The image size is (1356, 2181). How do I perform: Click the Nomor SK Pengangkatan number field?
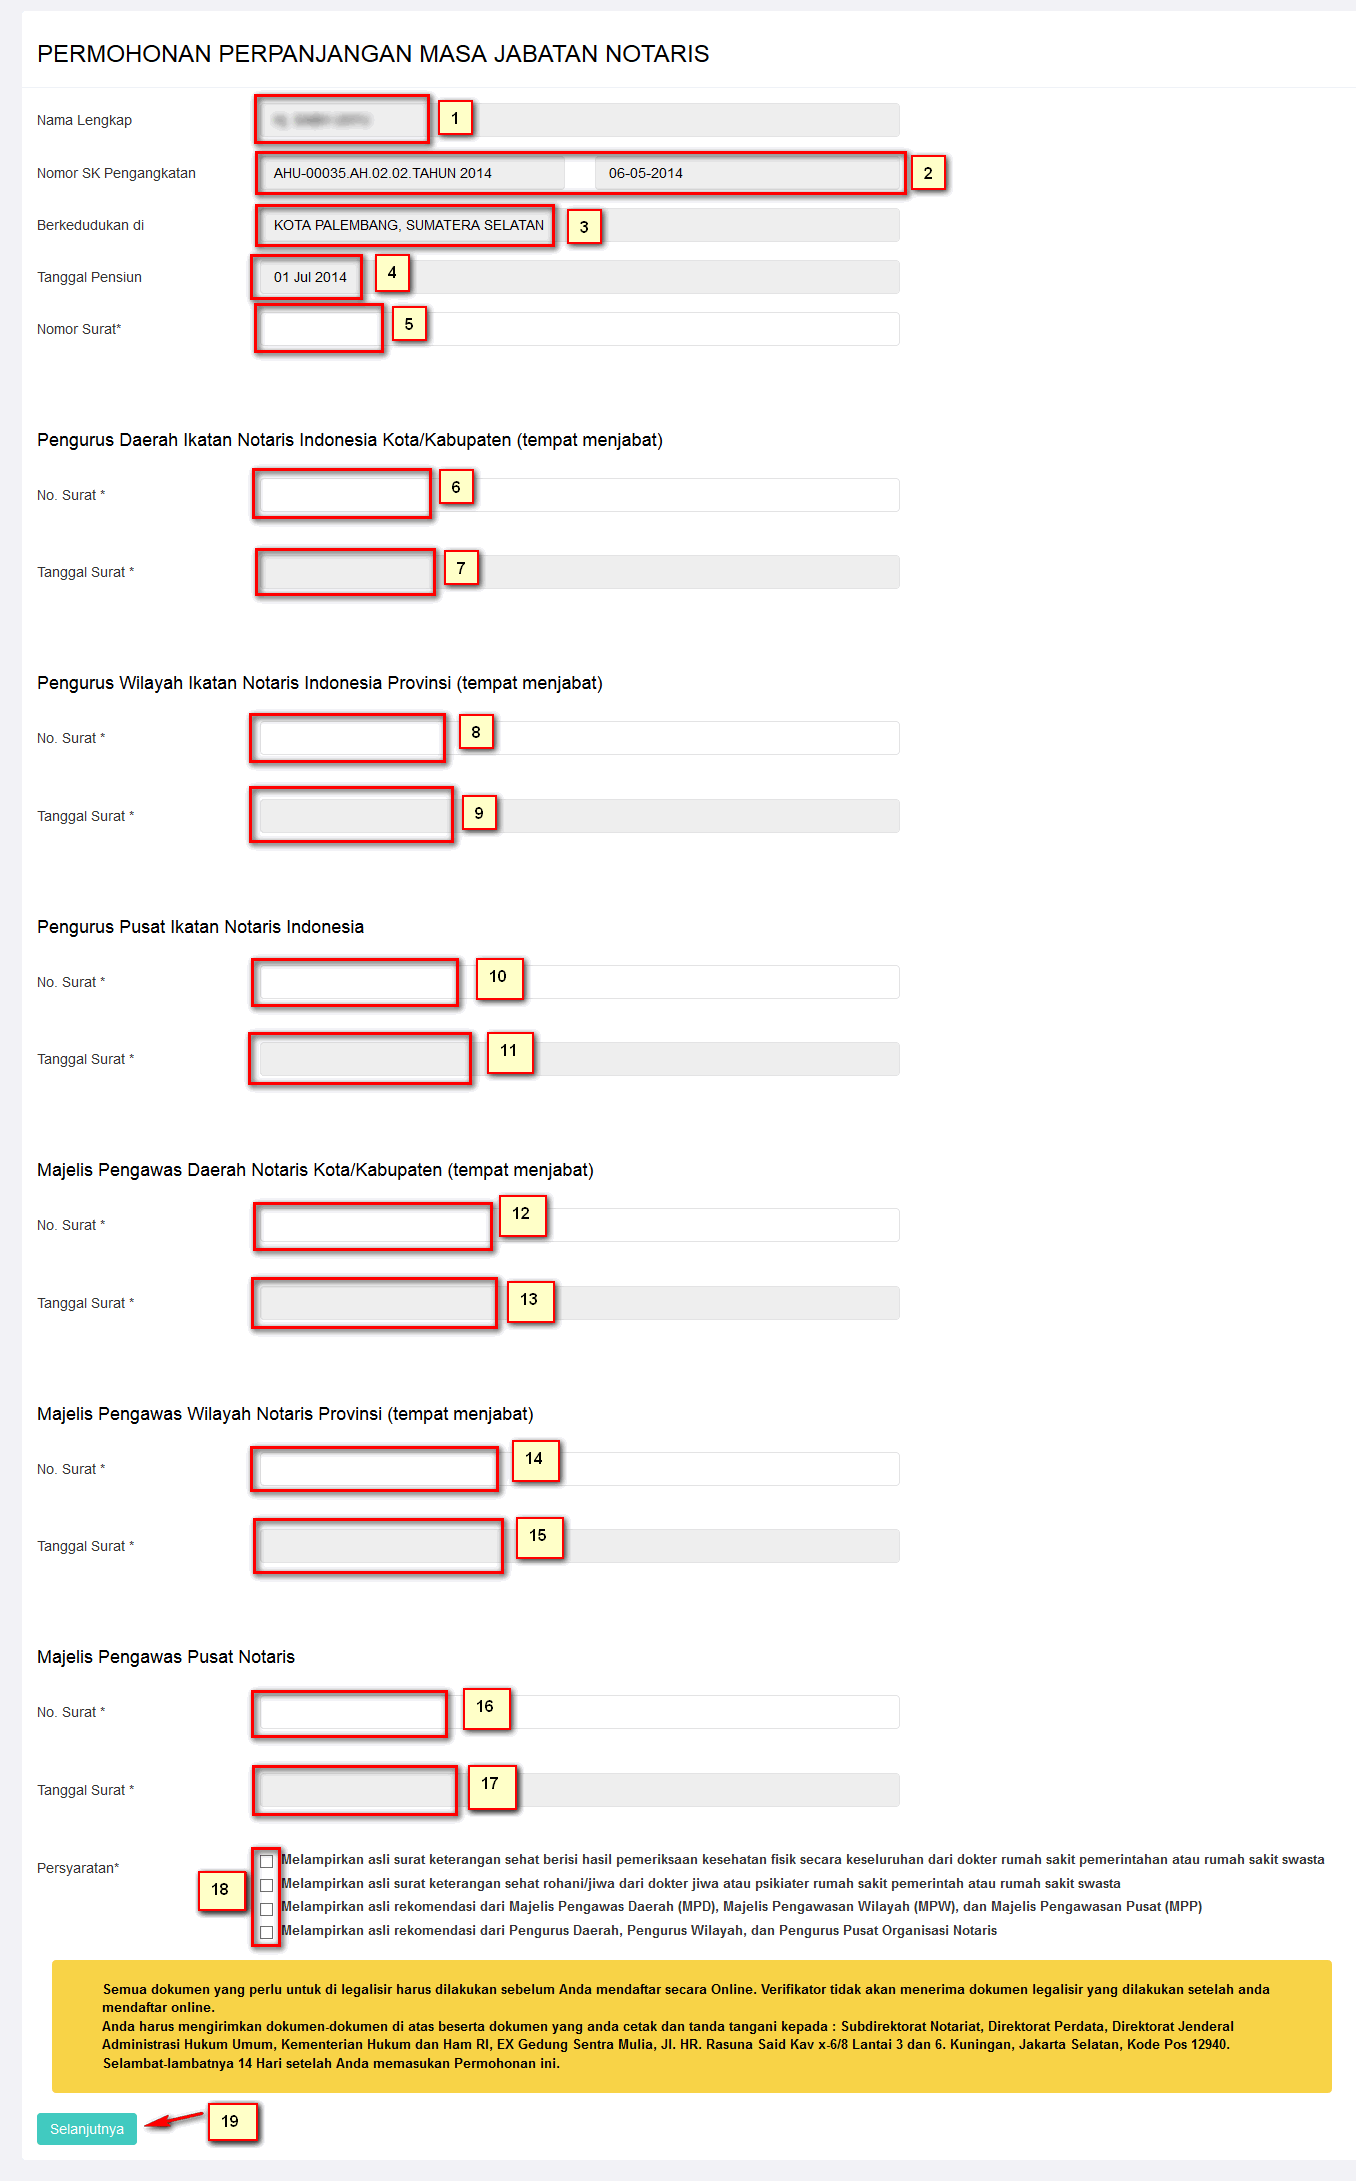pos(410,173)
